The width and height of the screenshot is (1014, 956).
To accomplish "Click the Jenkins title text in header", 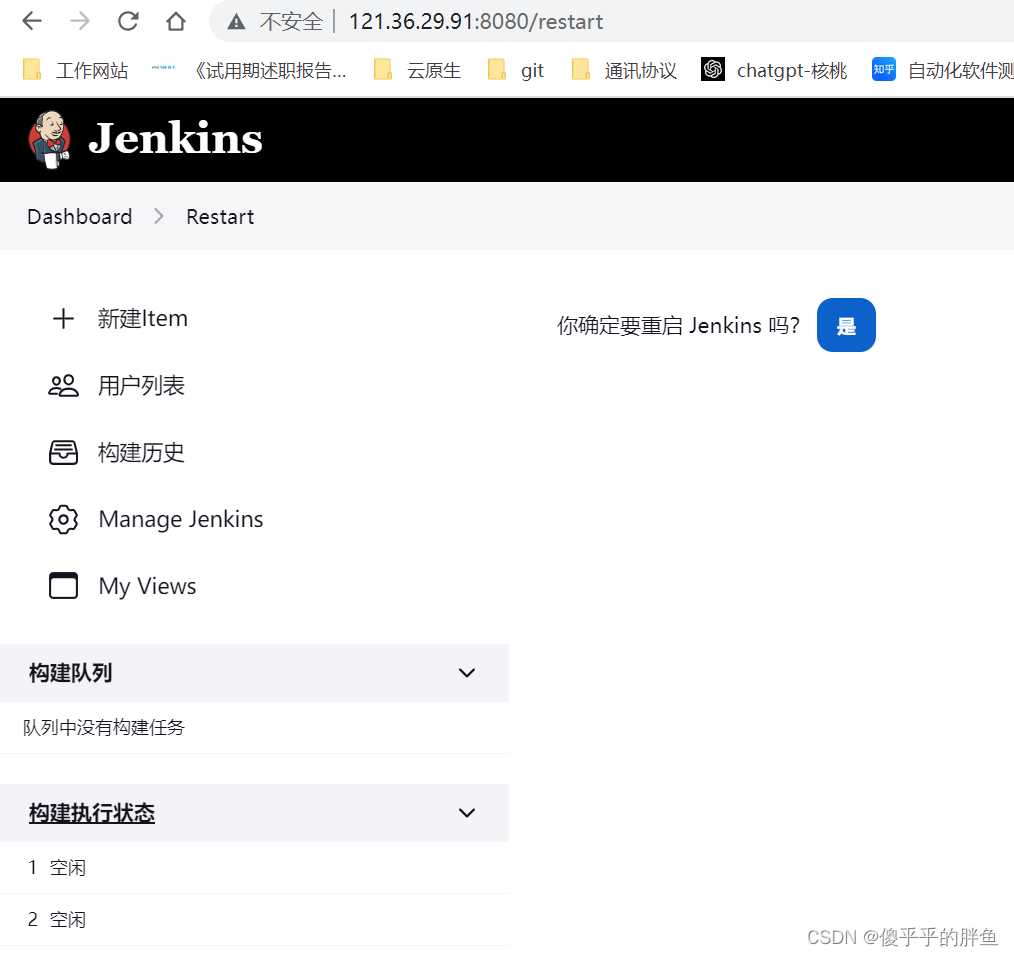I will [x=175, y=138].
